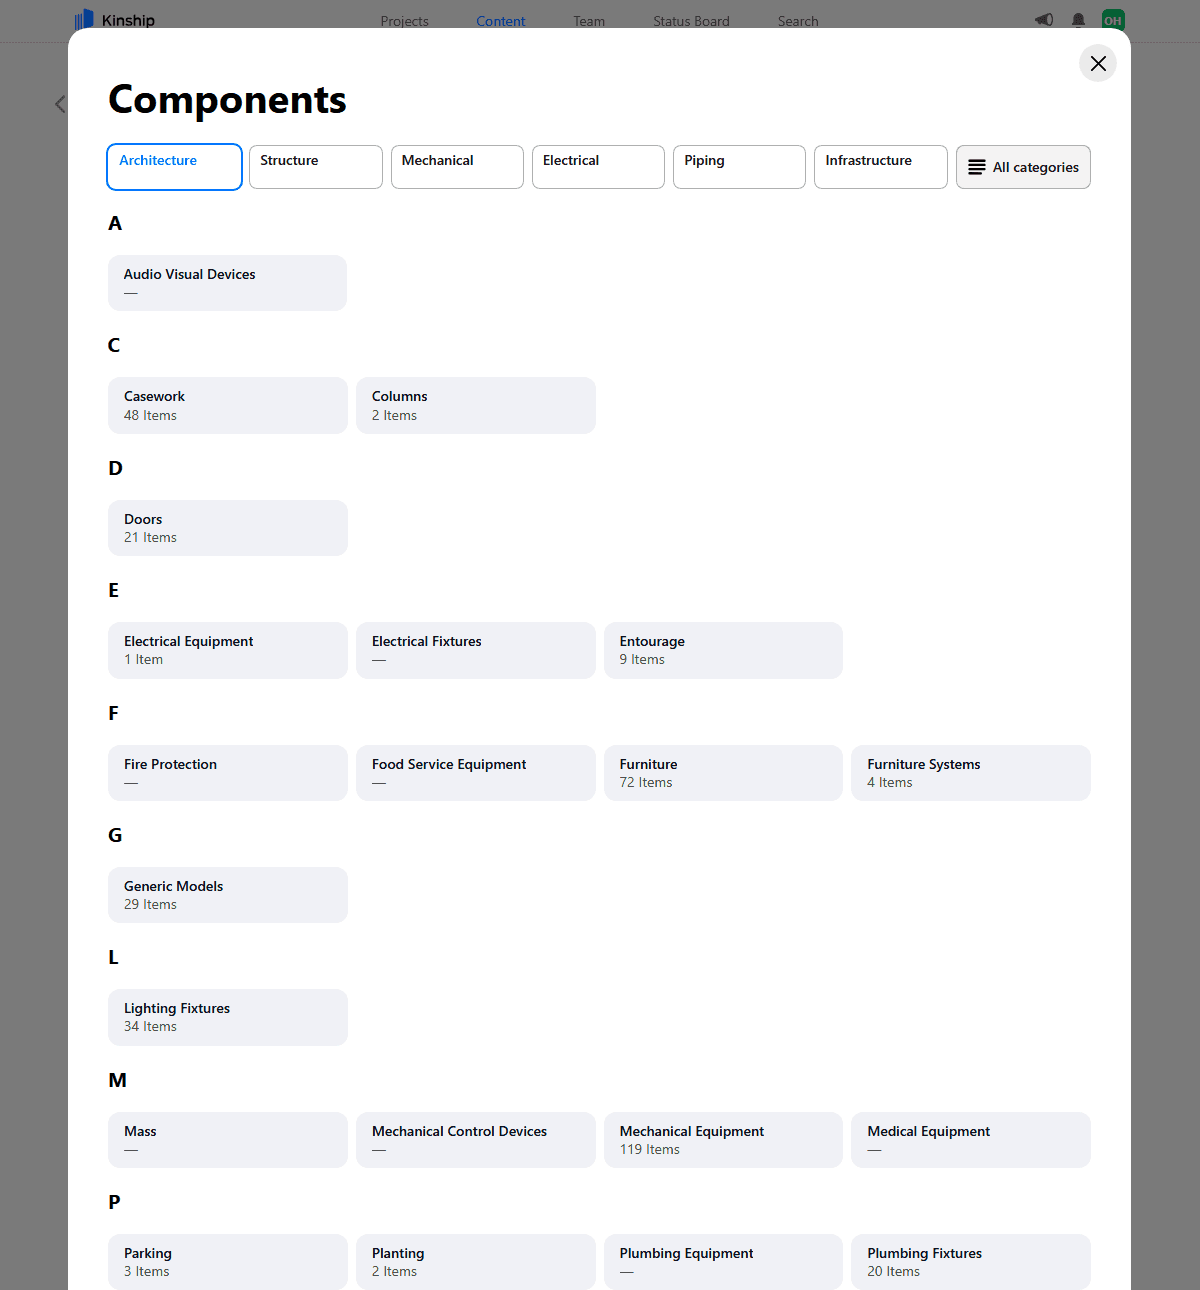Click the list icon inside All categories
Viewport: 1200px width, 1290px height.
tap(977, 167)
